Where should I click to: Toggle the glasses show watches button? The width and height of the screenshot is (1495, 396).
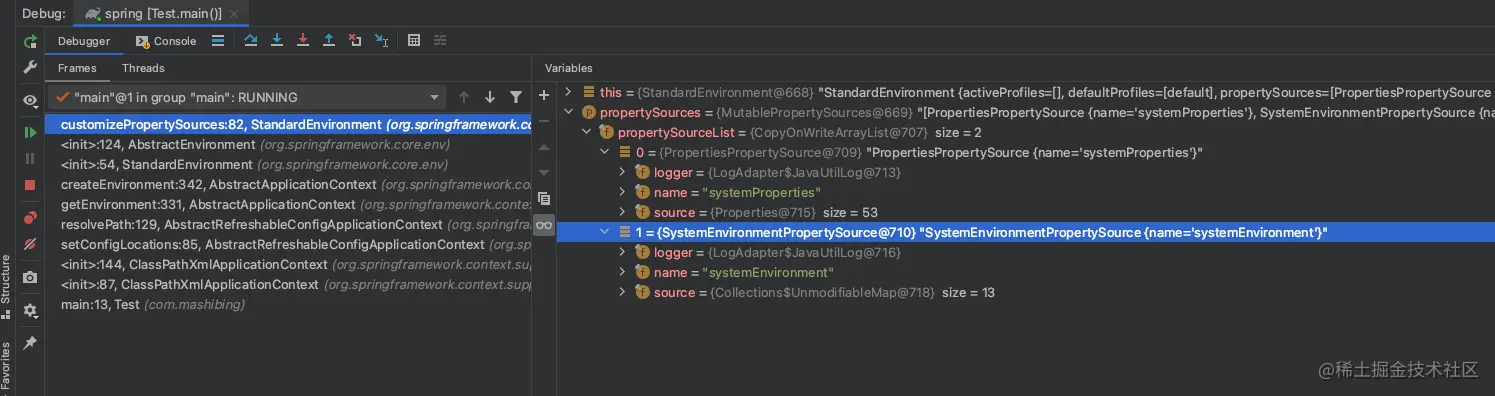[544, 226]
